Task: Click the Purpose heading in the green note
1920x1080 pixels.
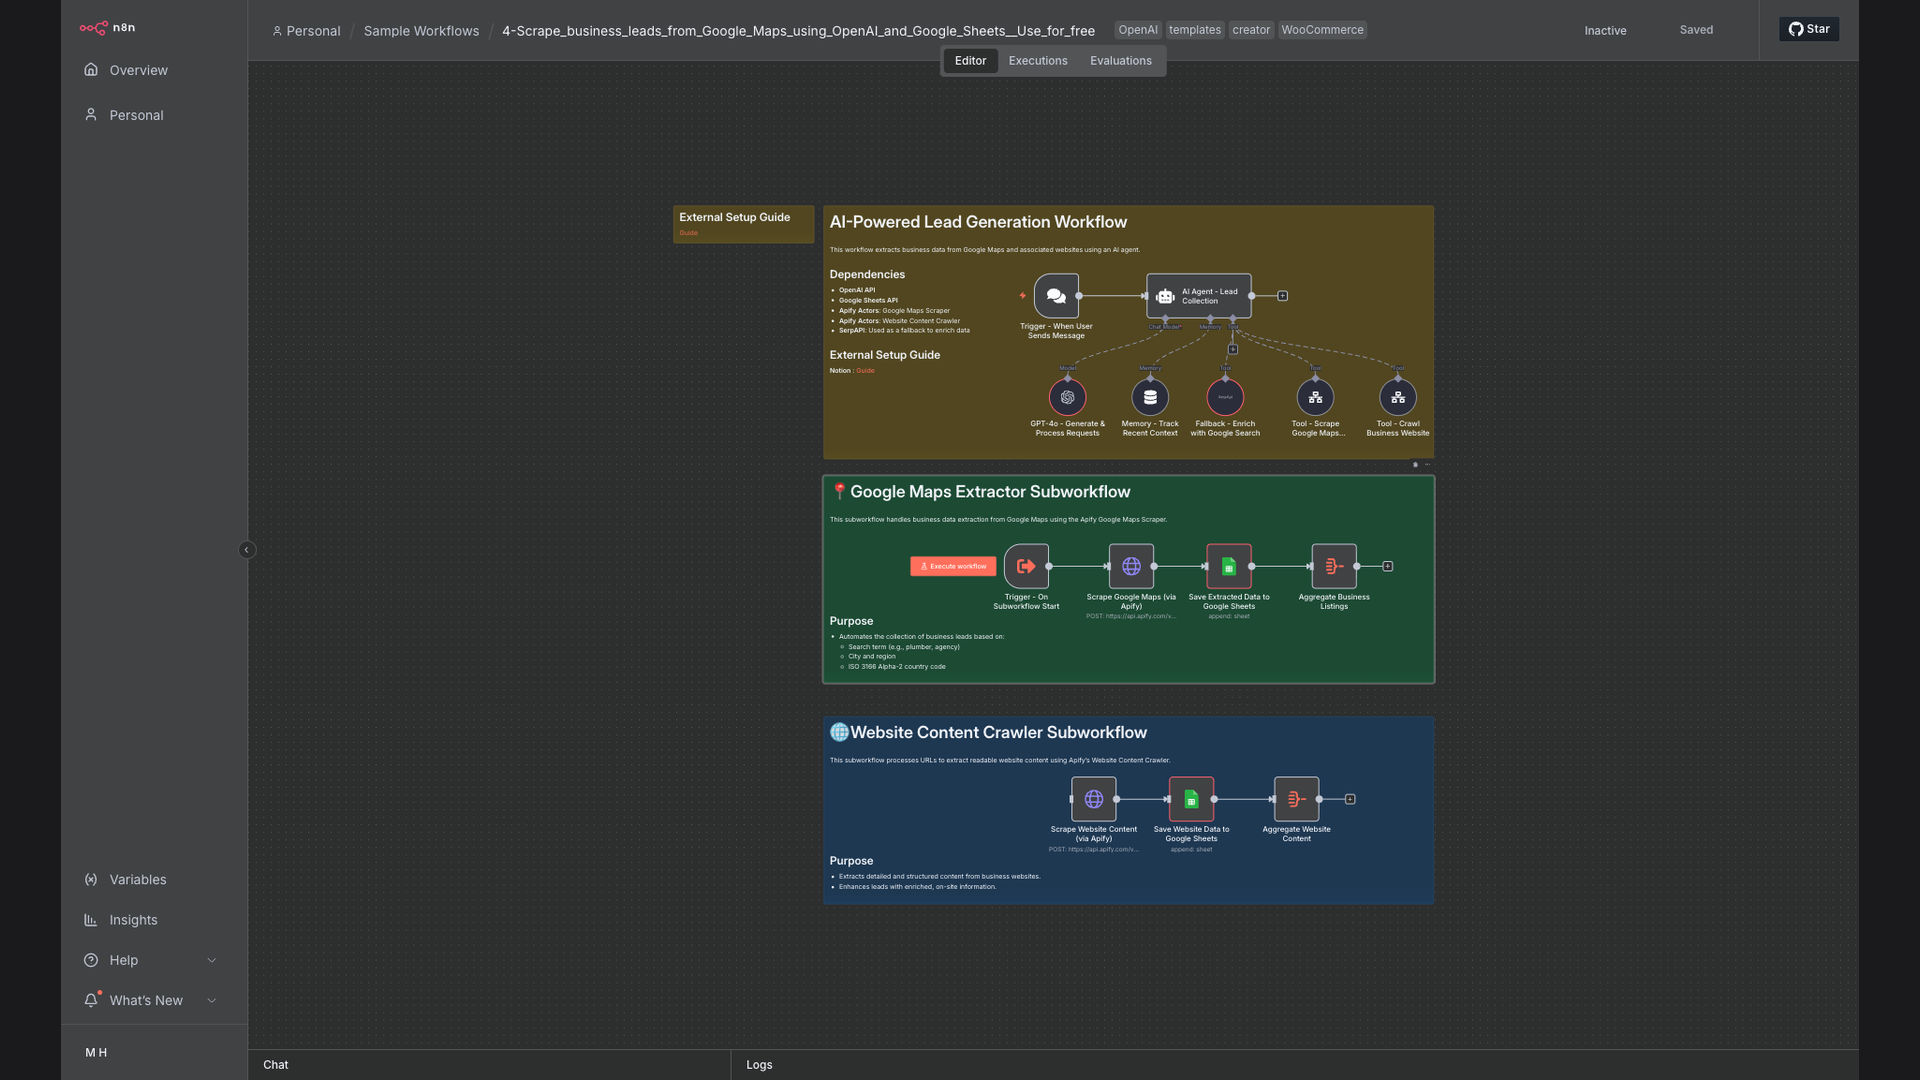Action: tap(851, 621)
